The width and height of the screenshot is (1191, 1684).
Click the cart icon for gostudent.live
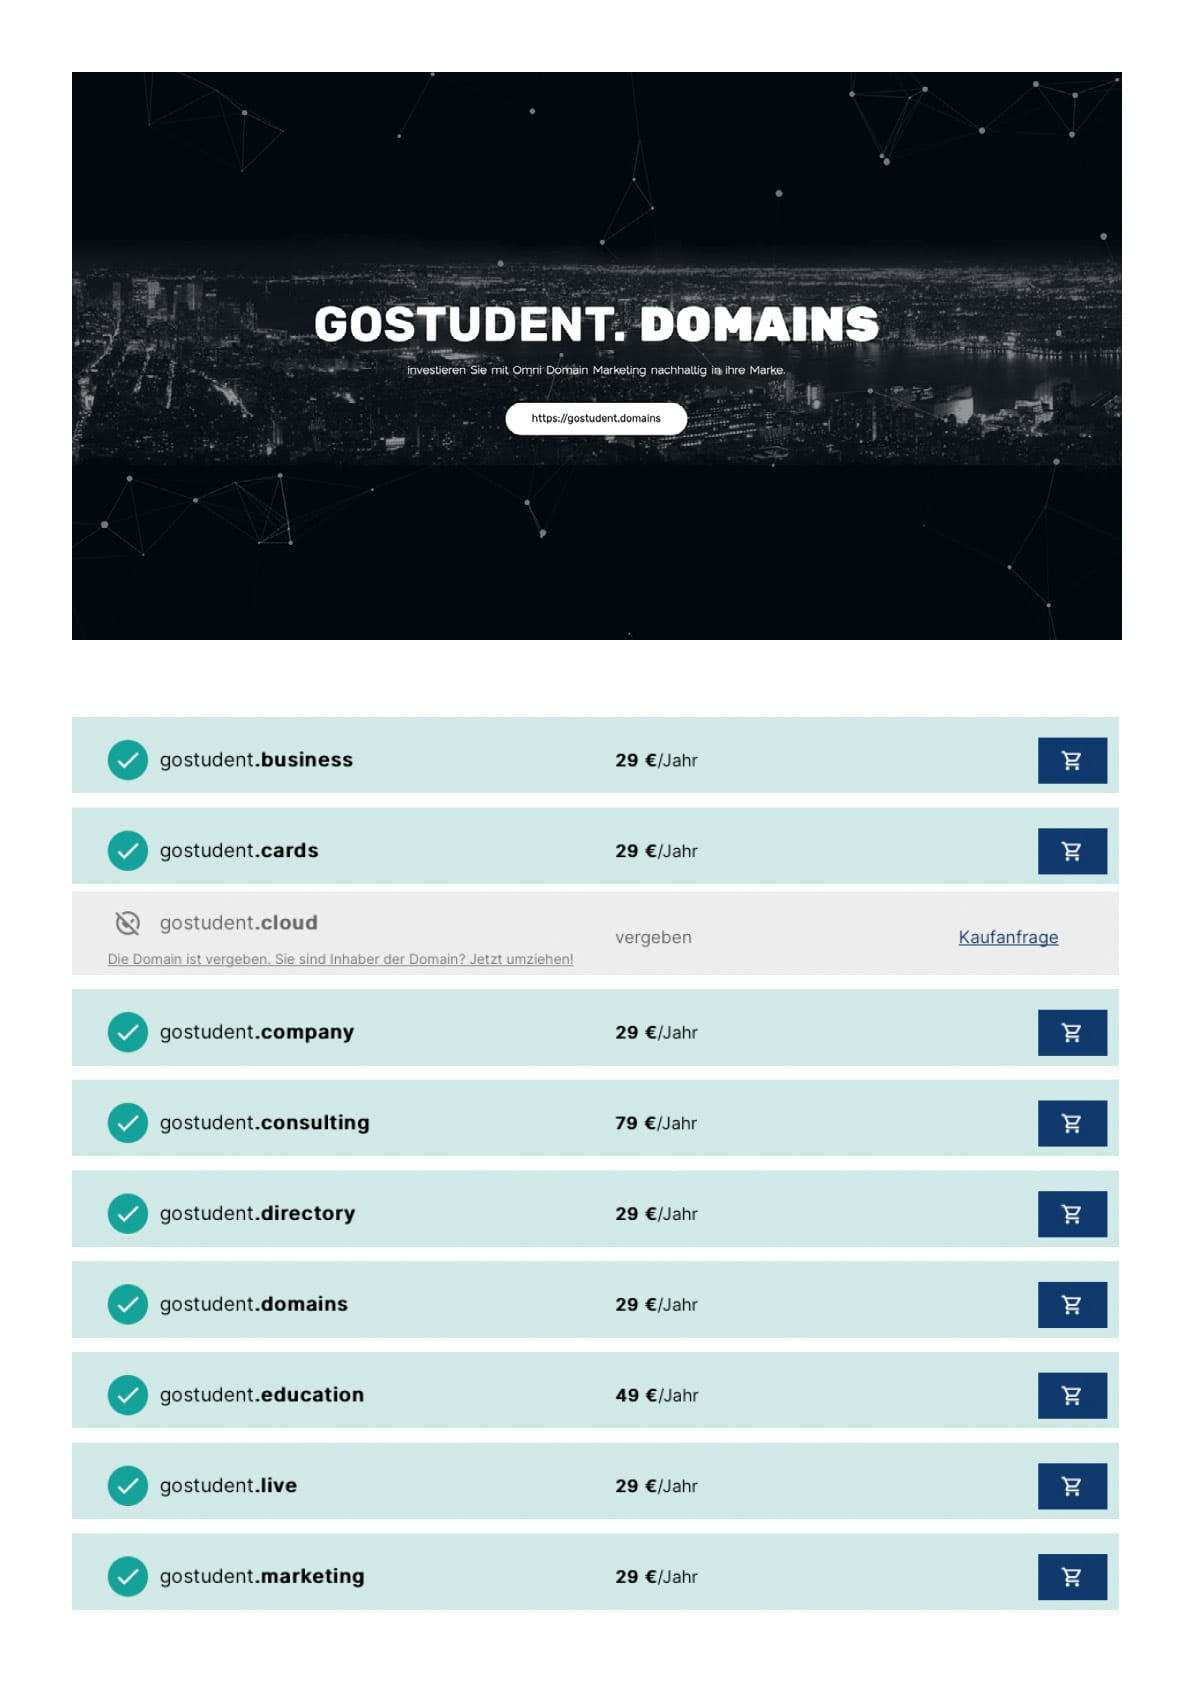tap(1071, 1486)
